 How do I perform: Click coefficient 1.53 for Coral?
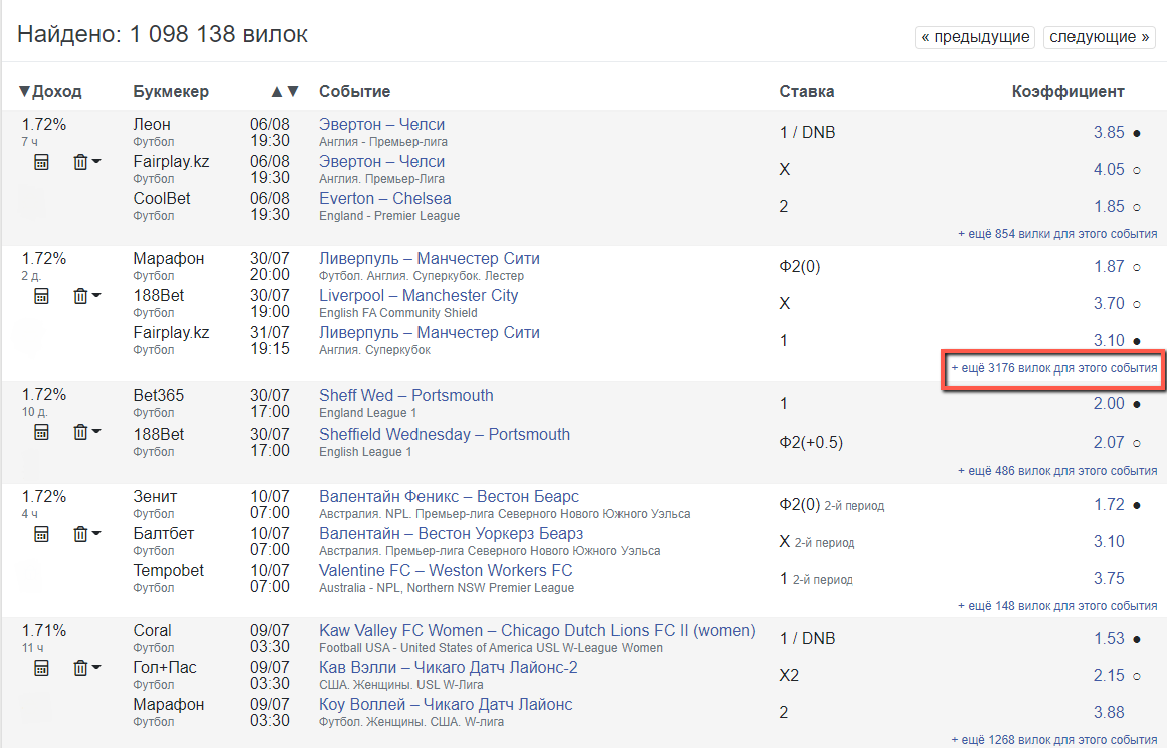click(x=1109, y=639)
